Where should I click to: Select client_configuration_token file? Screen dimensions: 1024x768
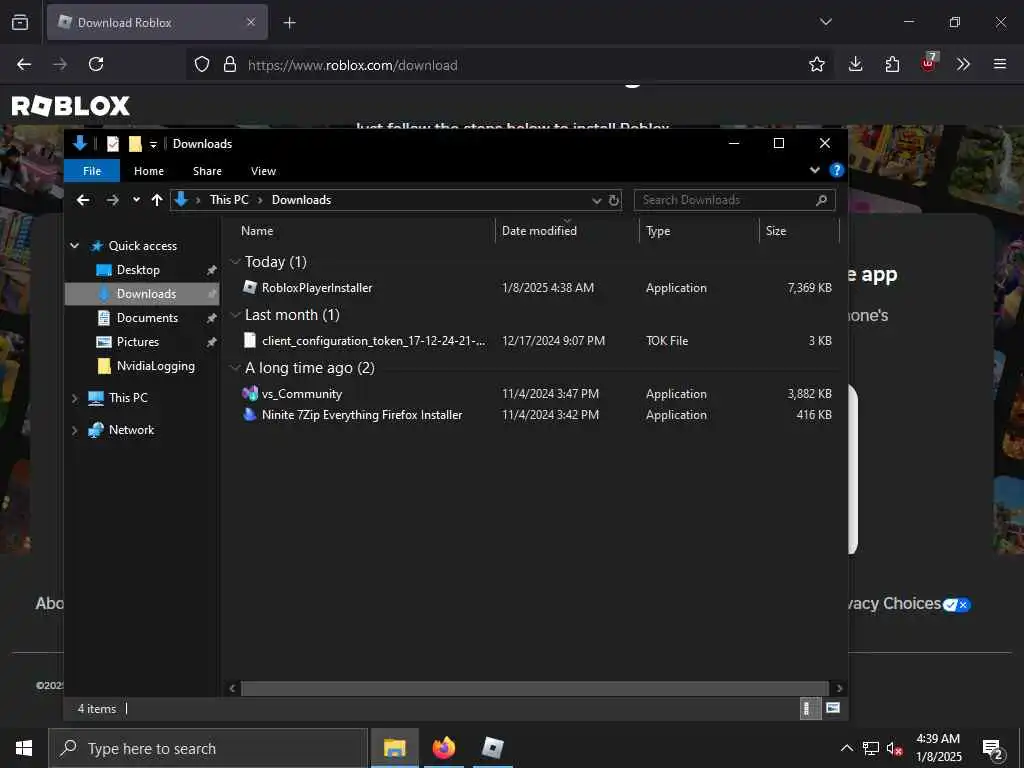point(537,341)
